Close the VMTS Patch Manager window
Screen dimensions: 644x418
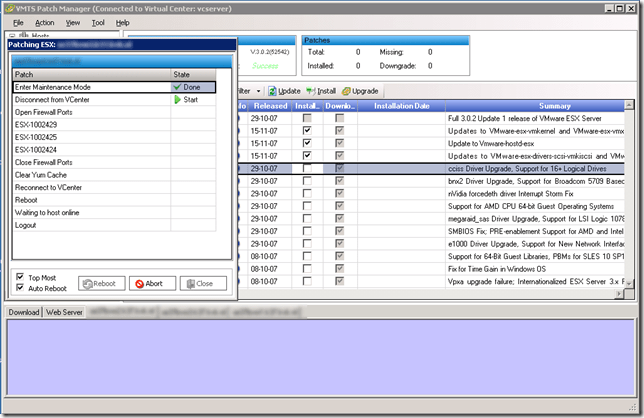click(631, 8)
